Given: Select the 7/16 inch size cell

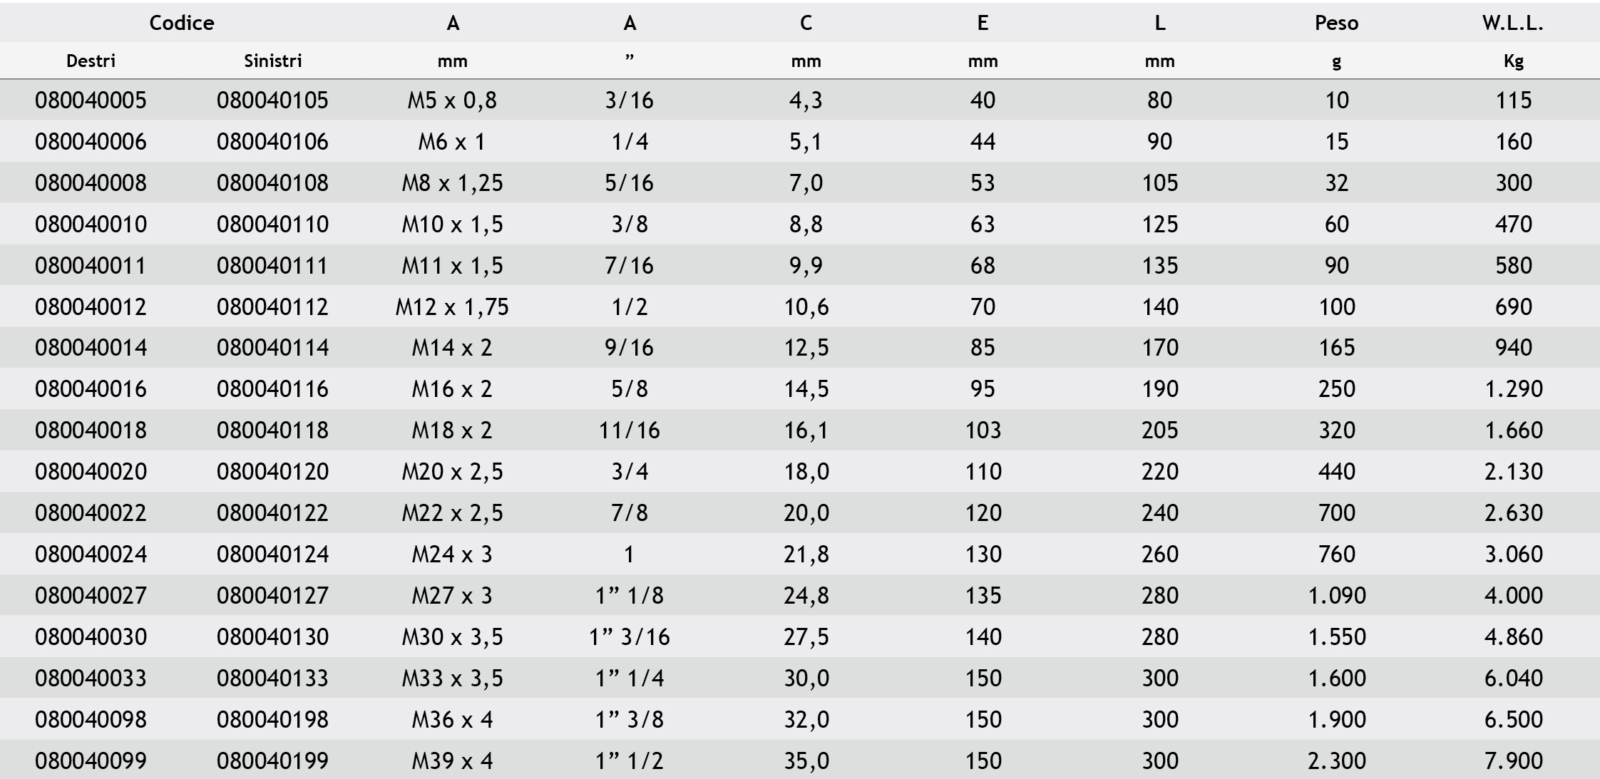Looking at the screenshot, I should [629, 266].
